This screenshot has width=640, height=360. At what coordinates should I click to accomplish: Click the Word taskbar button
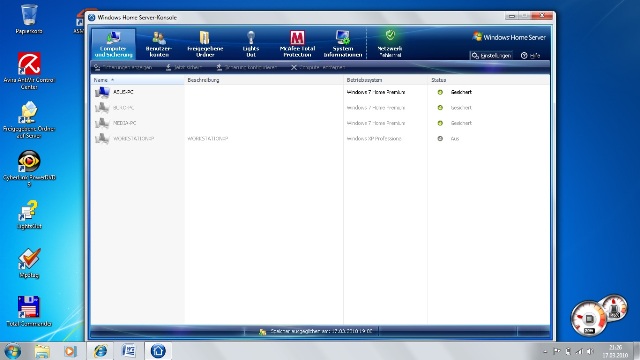tap(129, 351)
